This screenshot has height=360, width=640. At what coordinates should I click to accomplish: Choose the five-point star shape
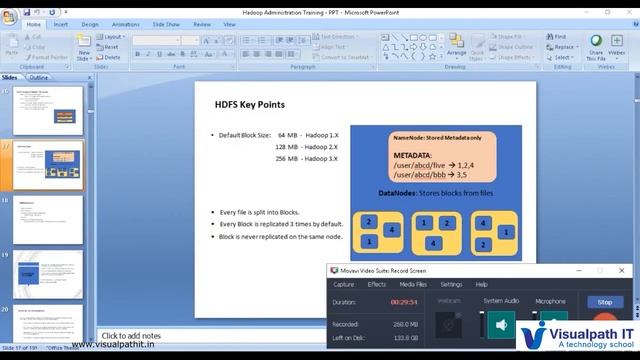[x=432, y=57]
